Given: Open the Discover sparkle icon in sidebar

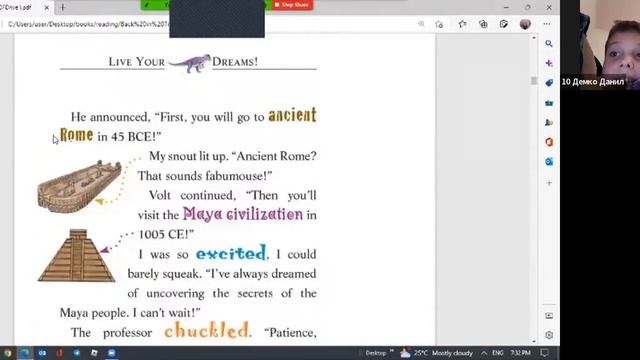Looking at the screenshot, I should click(x=549, y=63).
